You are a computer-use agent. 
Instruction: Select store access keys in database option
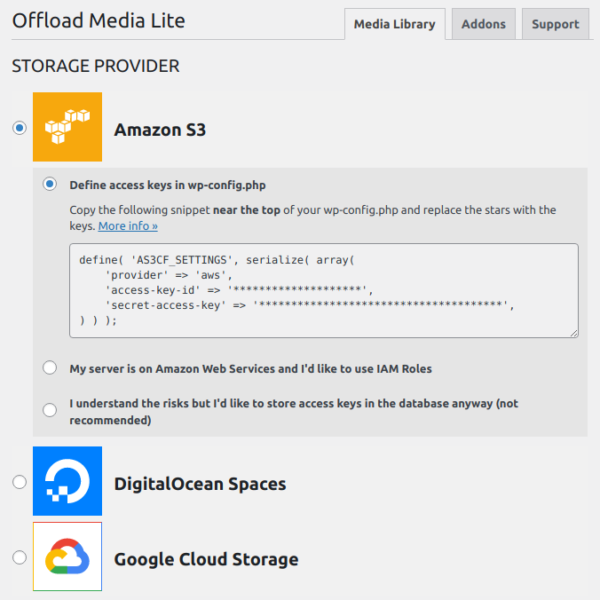coord(50,410)
